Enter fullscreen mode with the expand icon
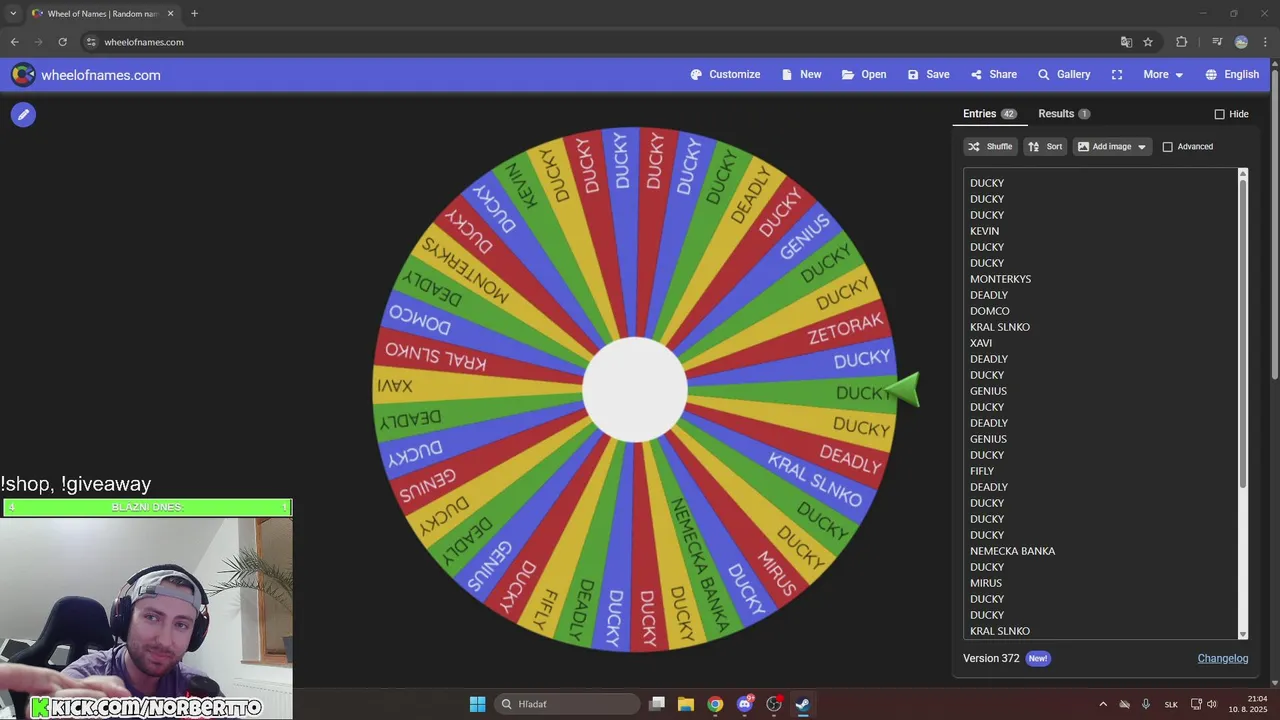 (x=1117, y=75)
